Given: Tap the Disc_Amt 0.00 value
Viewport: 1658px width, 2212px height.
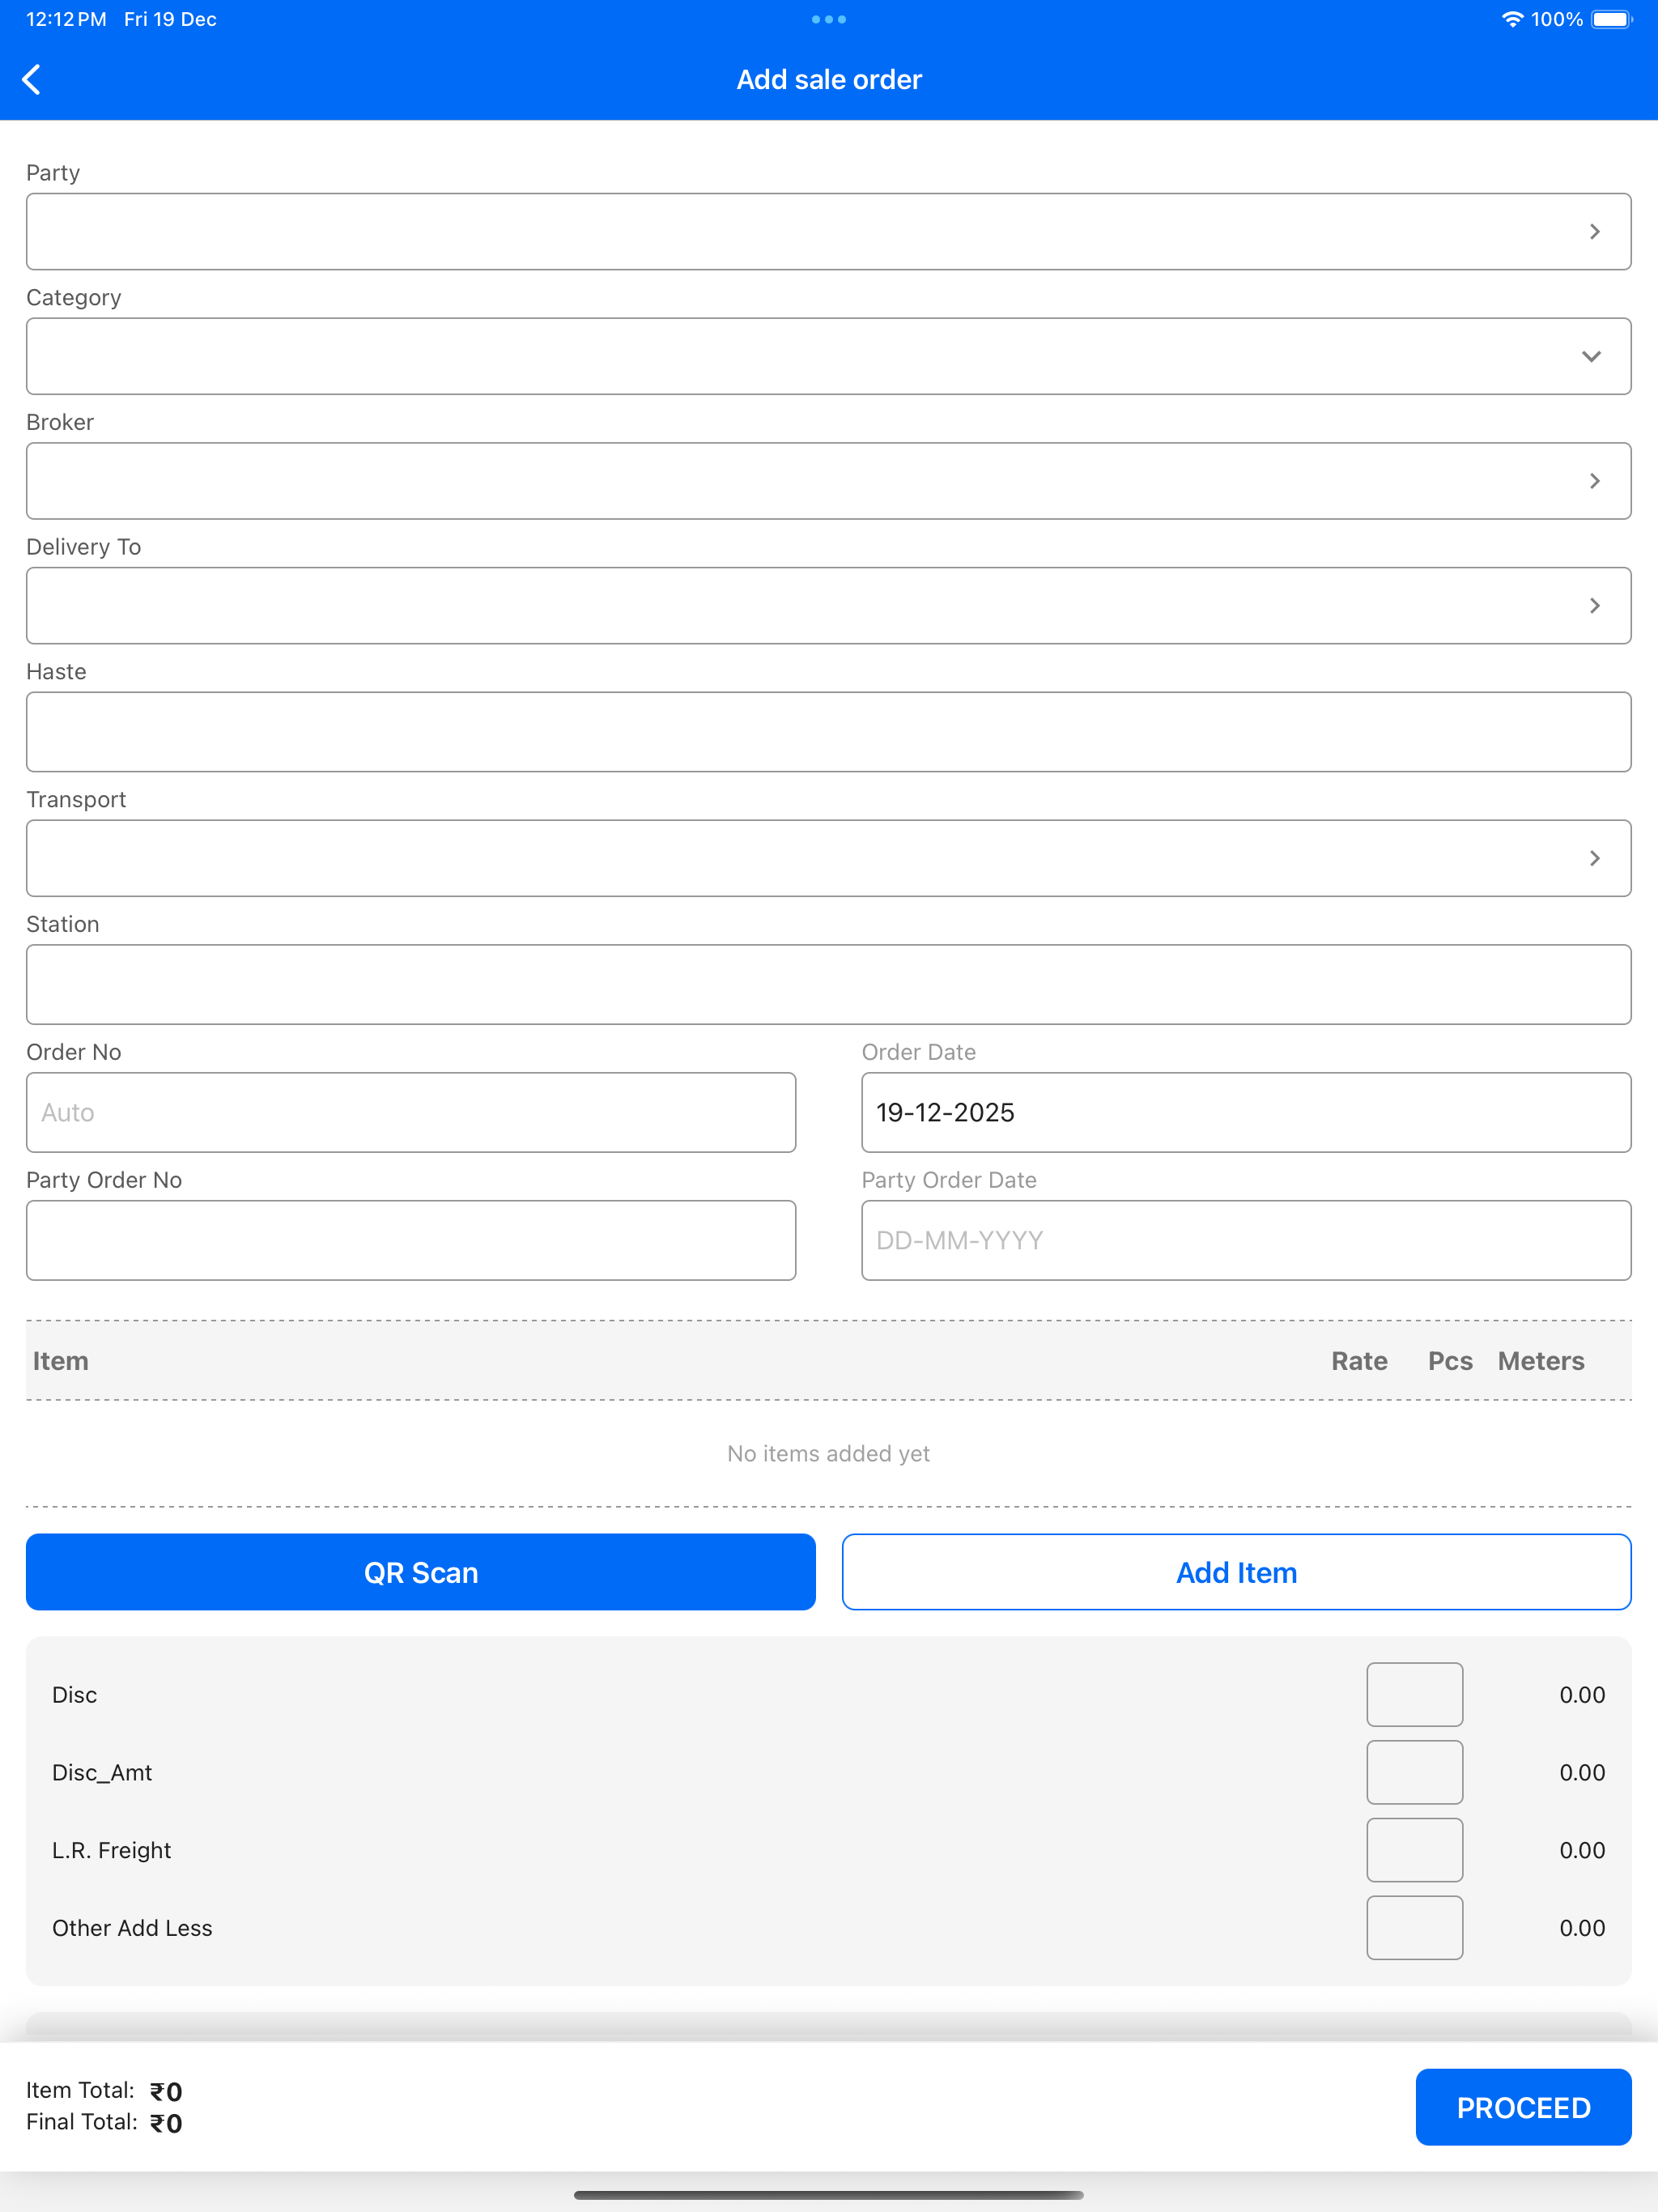Looking at the screenshot, I should pyautogui.click(x=1582, y=1772).
